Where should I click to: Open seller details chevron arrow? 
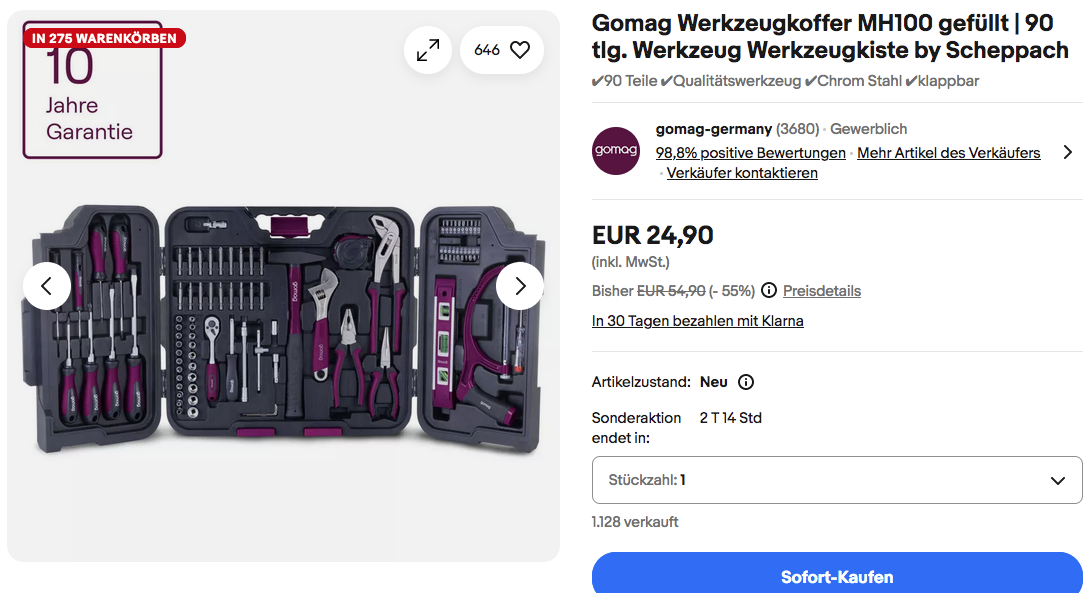coord(1067,153)
